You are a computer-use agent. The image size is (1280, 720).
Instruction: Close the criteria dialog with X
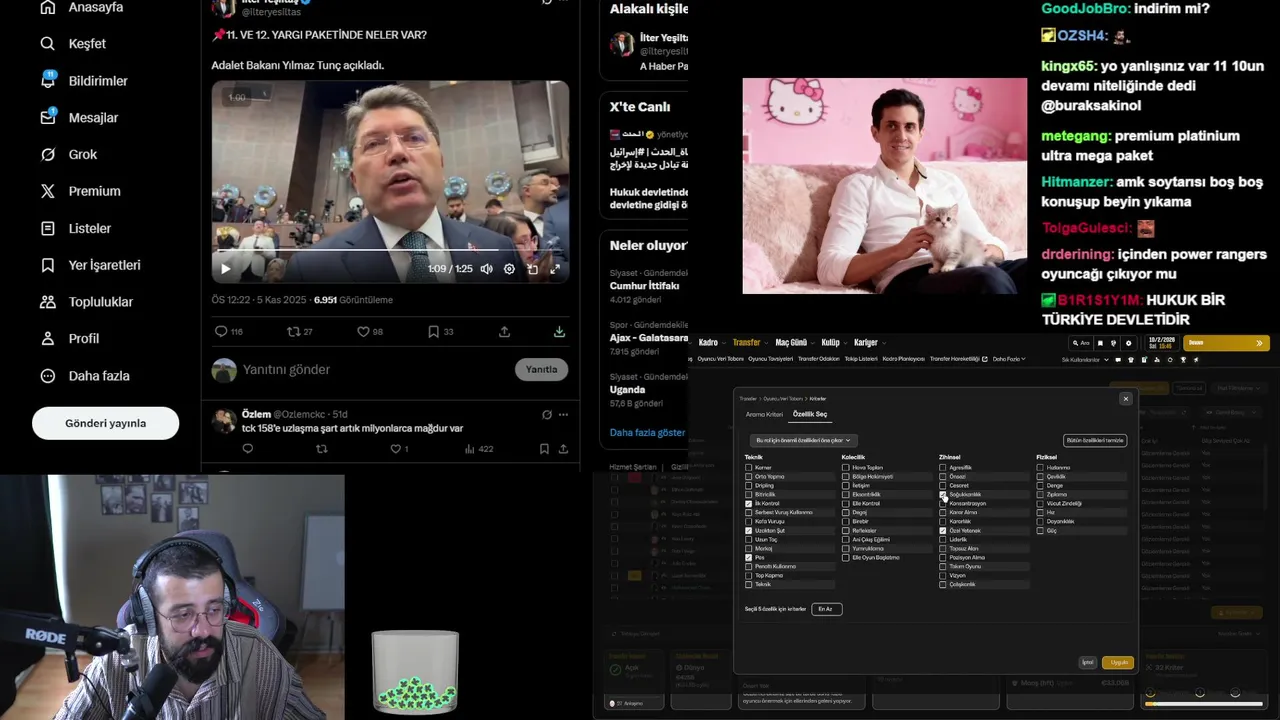coord(1125,398)
